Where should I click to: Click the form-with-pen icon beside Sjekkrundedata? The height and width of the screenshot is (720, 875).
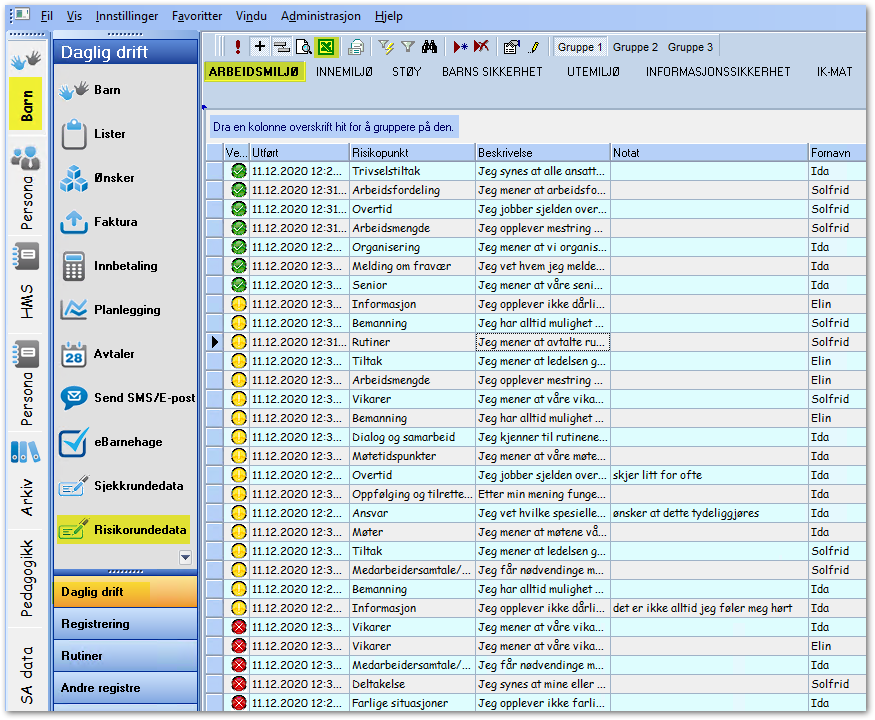point(74,486)
